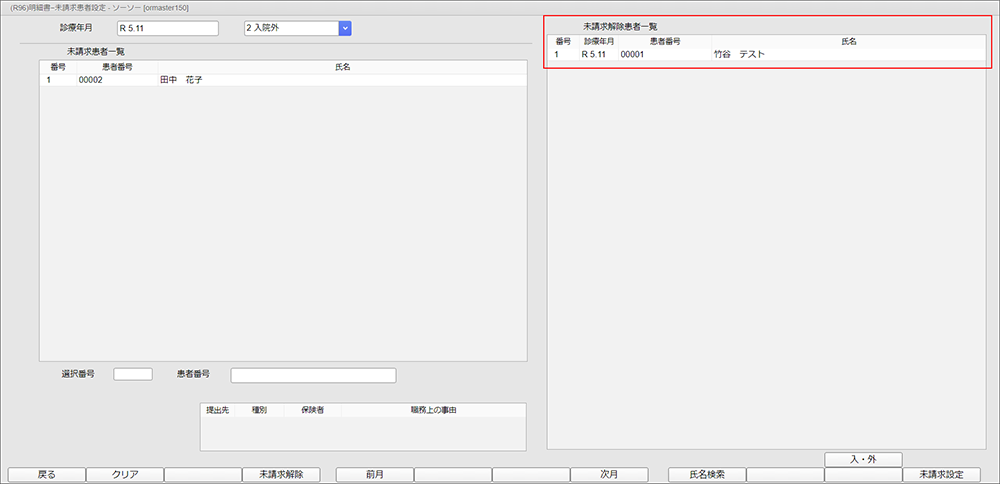Screen dimensions: 1000x484
Task: Click the 未請求解除 button
Action: tap(281, 475)
